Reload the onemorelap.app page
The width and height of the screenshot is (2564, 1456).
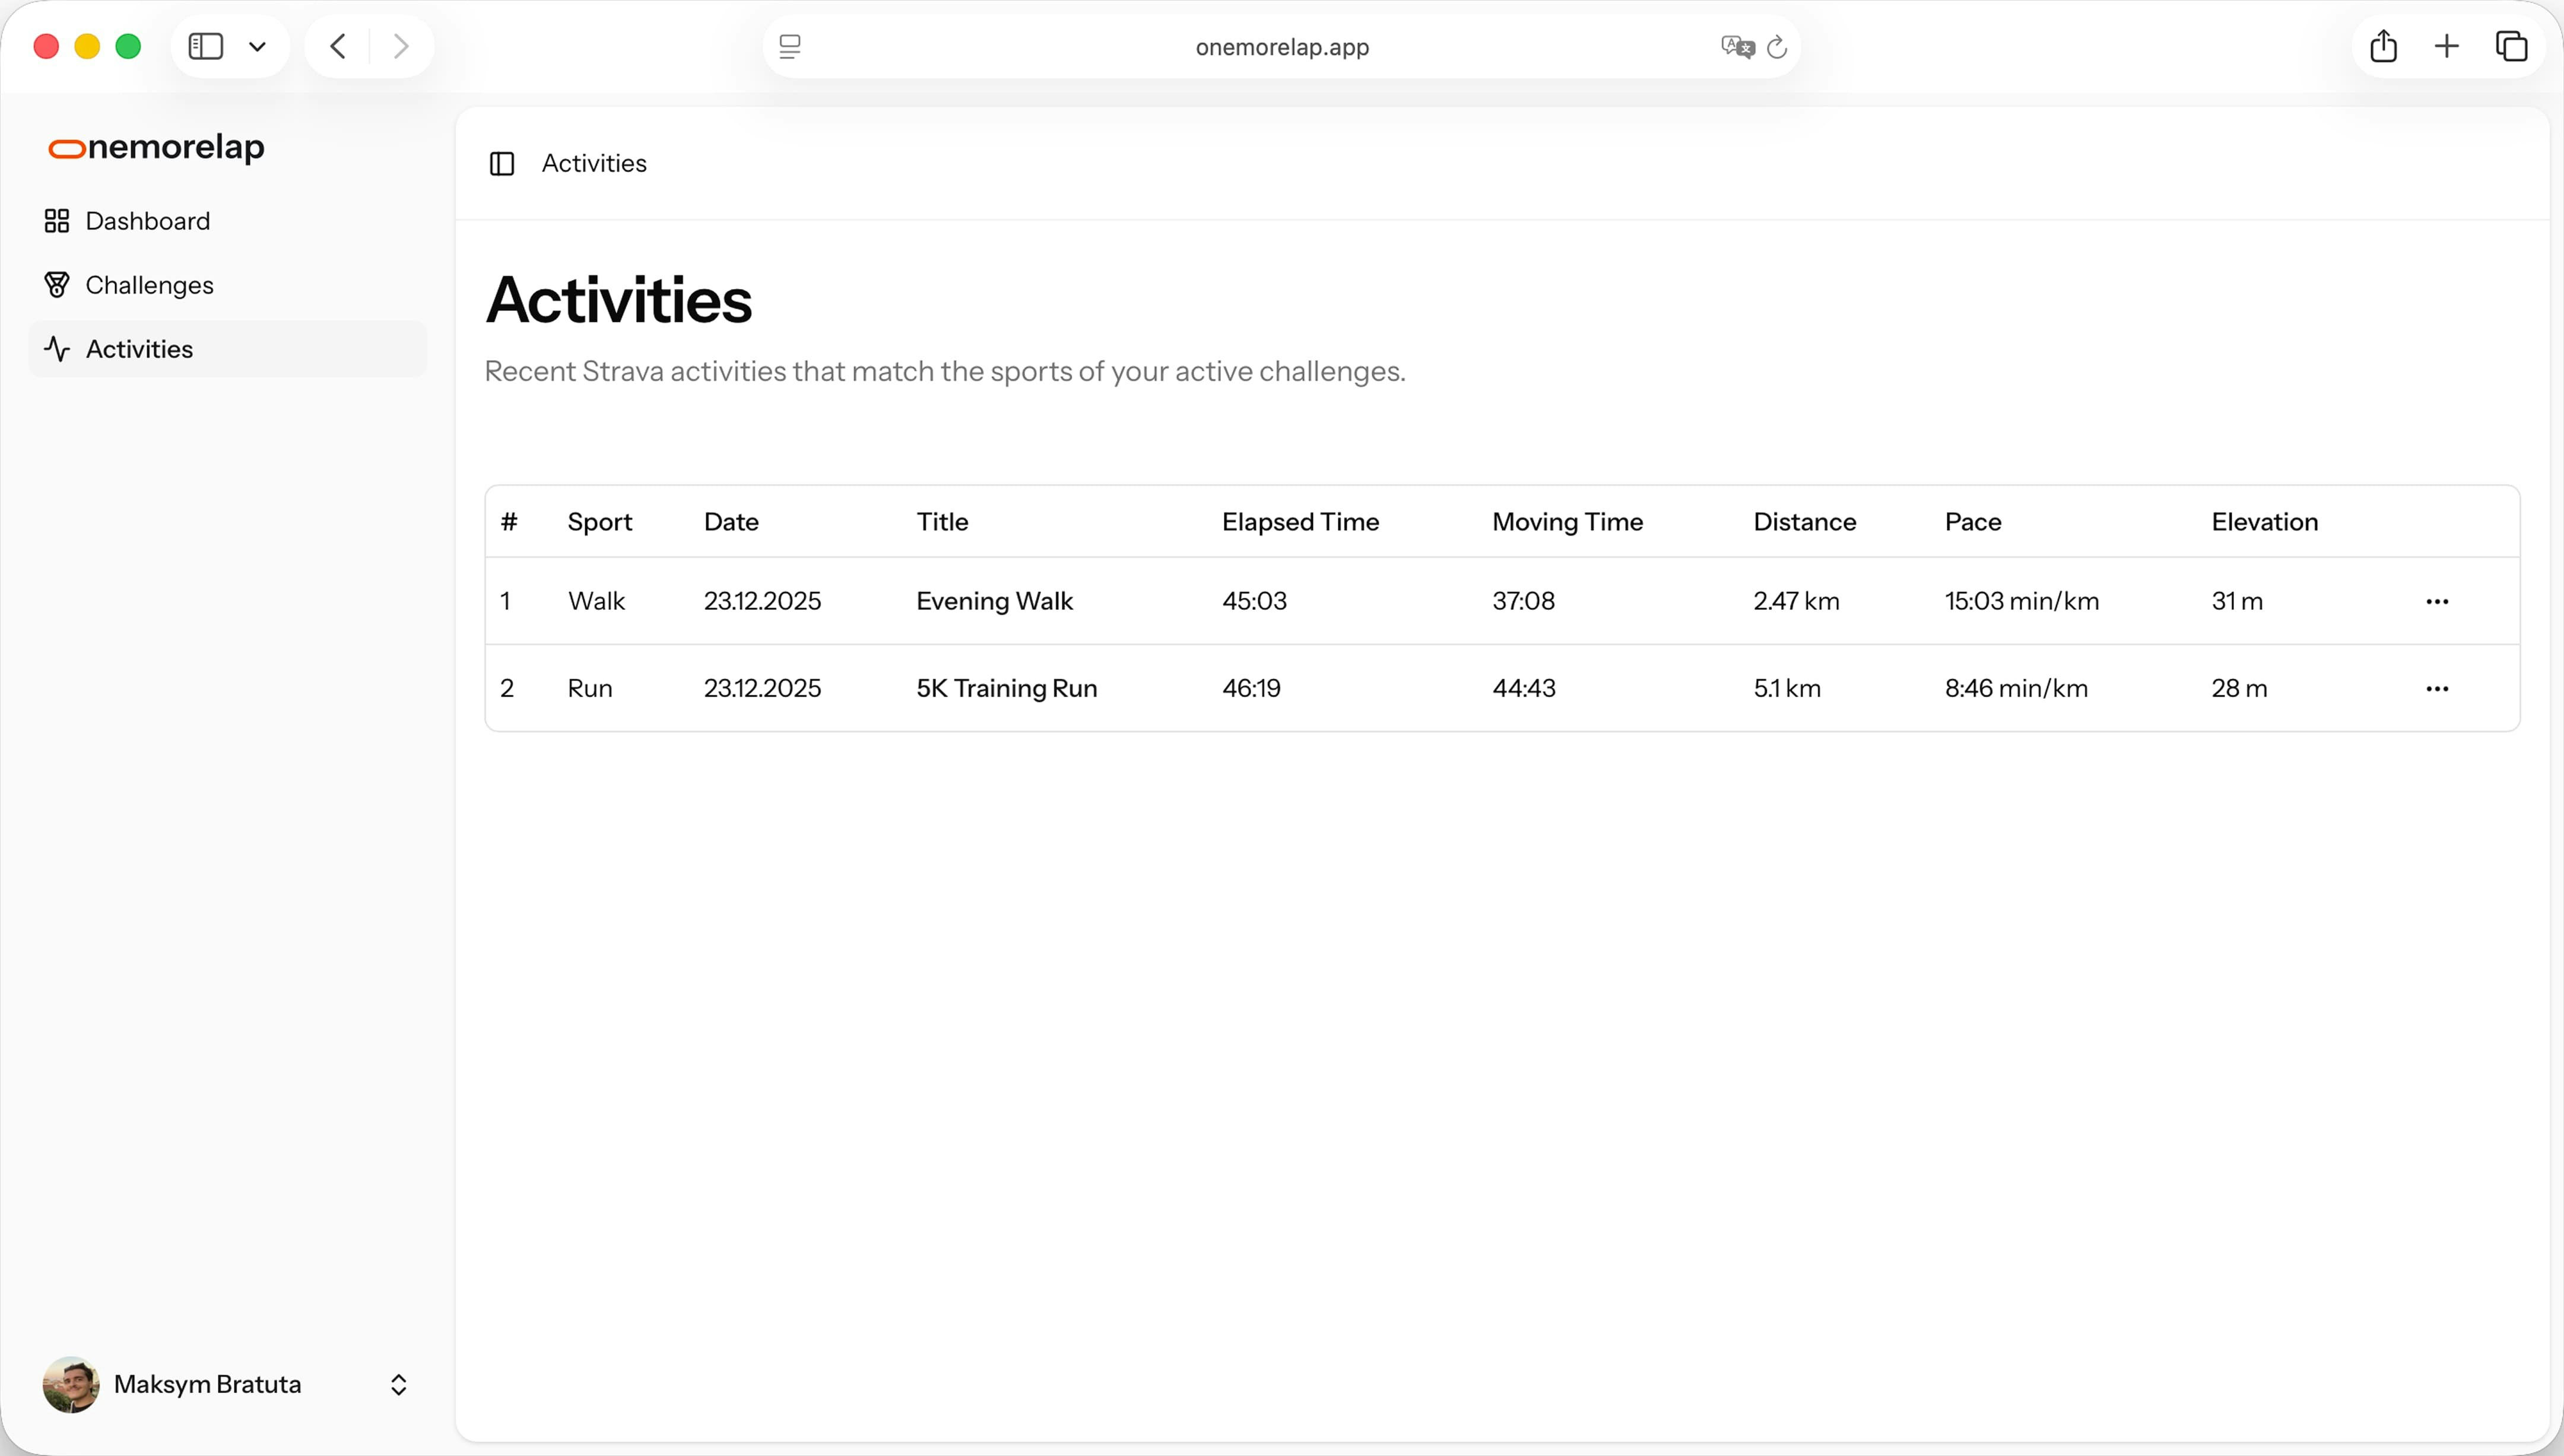click(x=1777, y=46)
